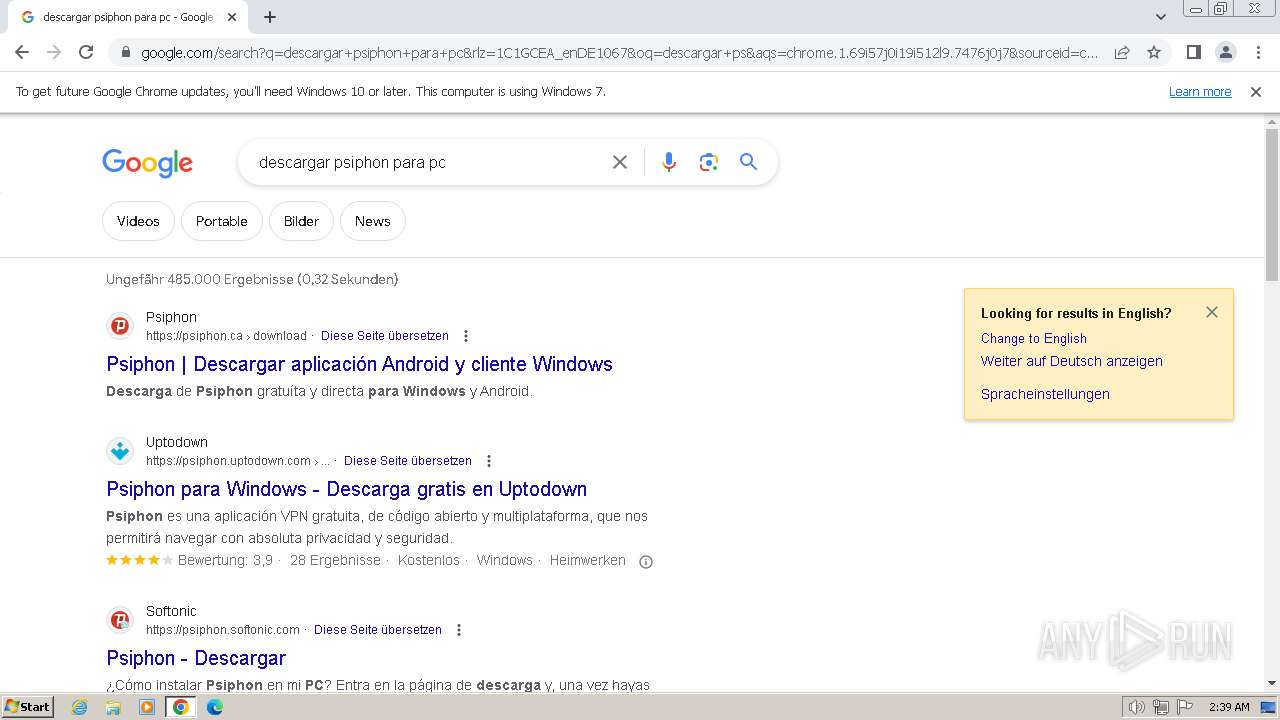Viewport: 1280px width, 720px height.
Task: Open a new browser tab
Action: coord(270,17)
